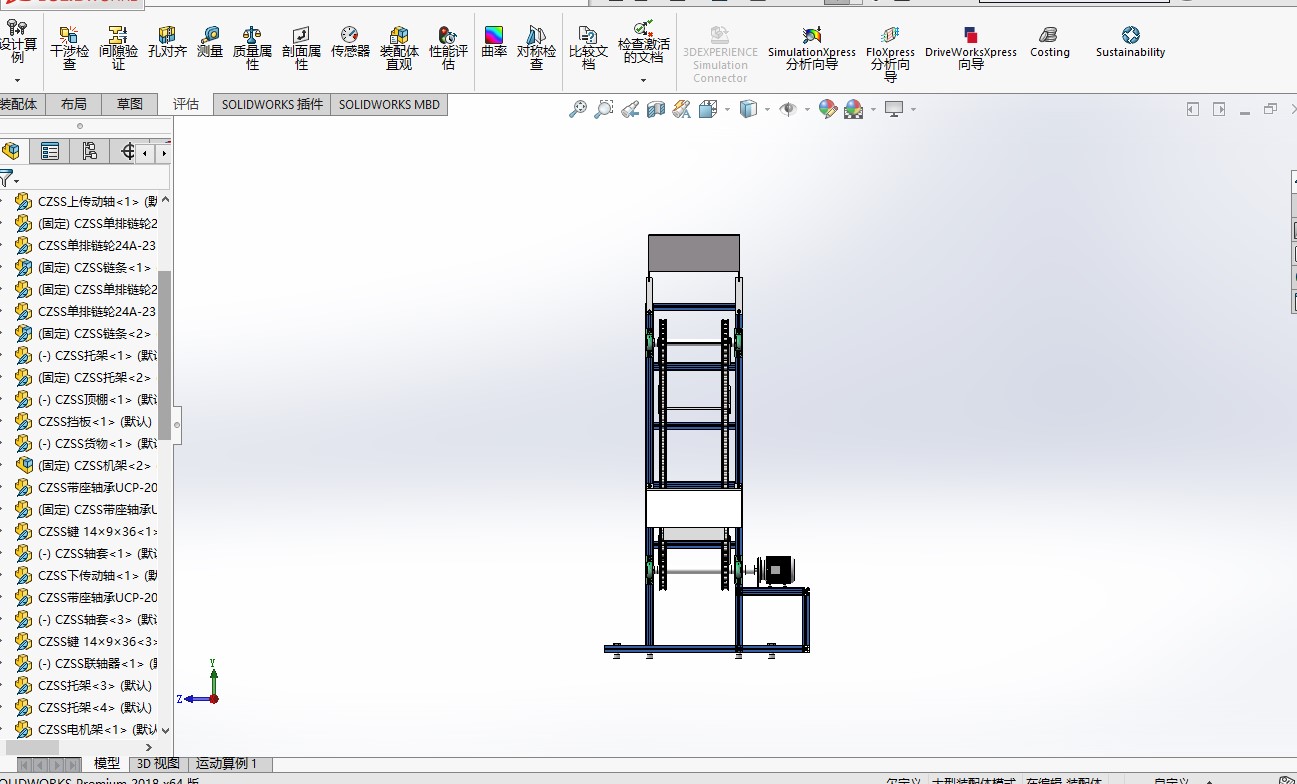The width and height of the screenshot is (1297, 784).
Task: Click manager tabs right scroll arrow
Action: [x=164, y=153]
